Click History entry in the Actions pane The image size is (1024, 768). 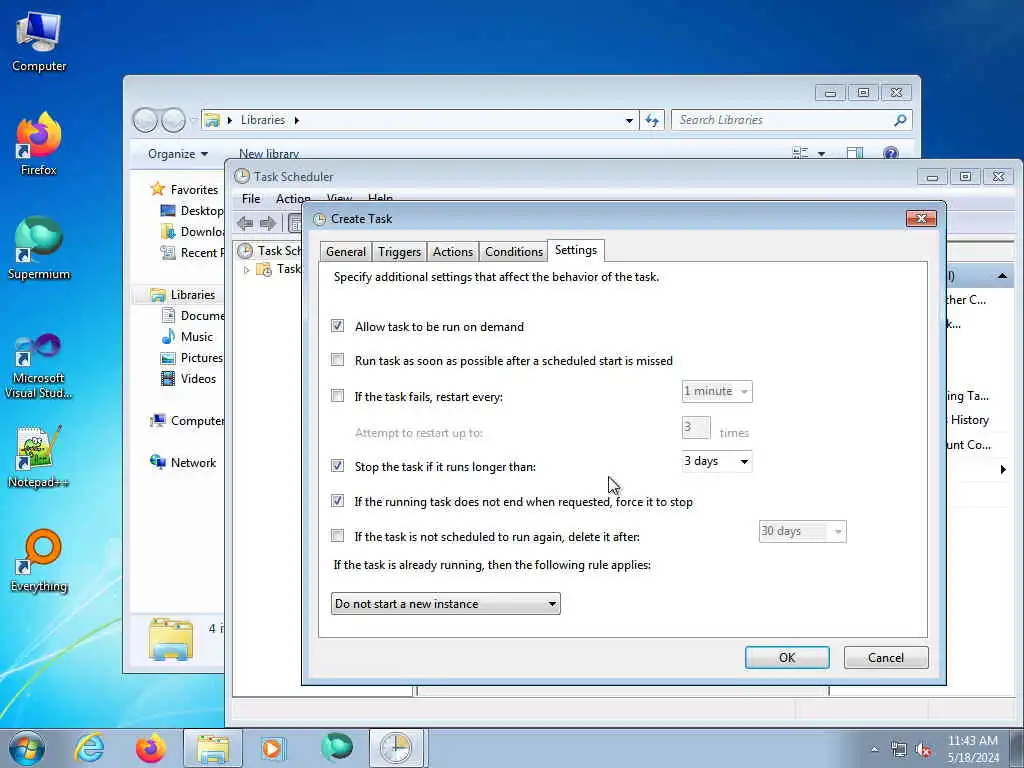[x=969, y=420]
